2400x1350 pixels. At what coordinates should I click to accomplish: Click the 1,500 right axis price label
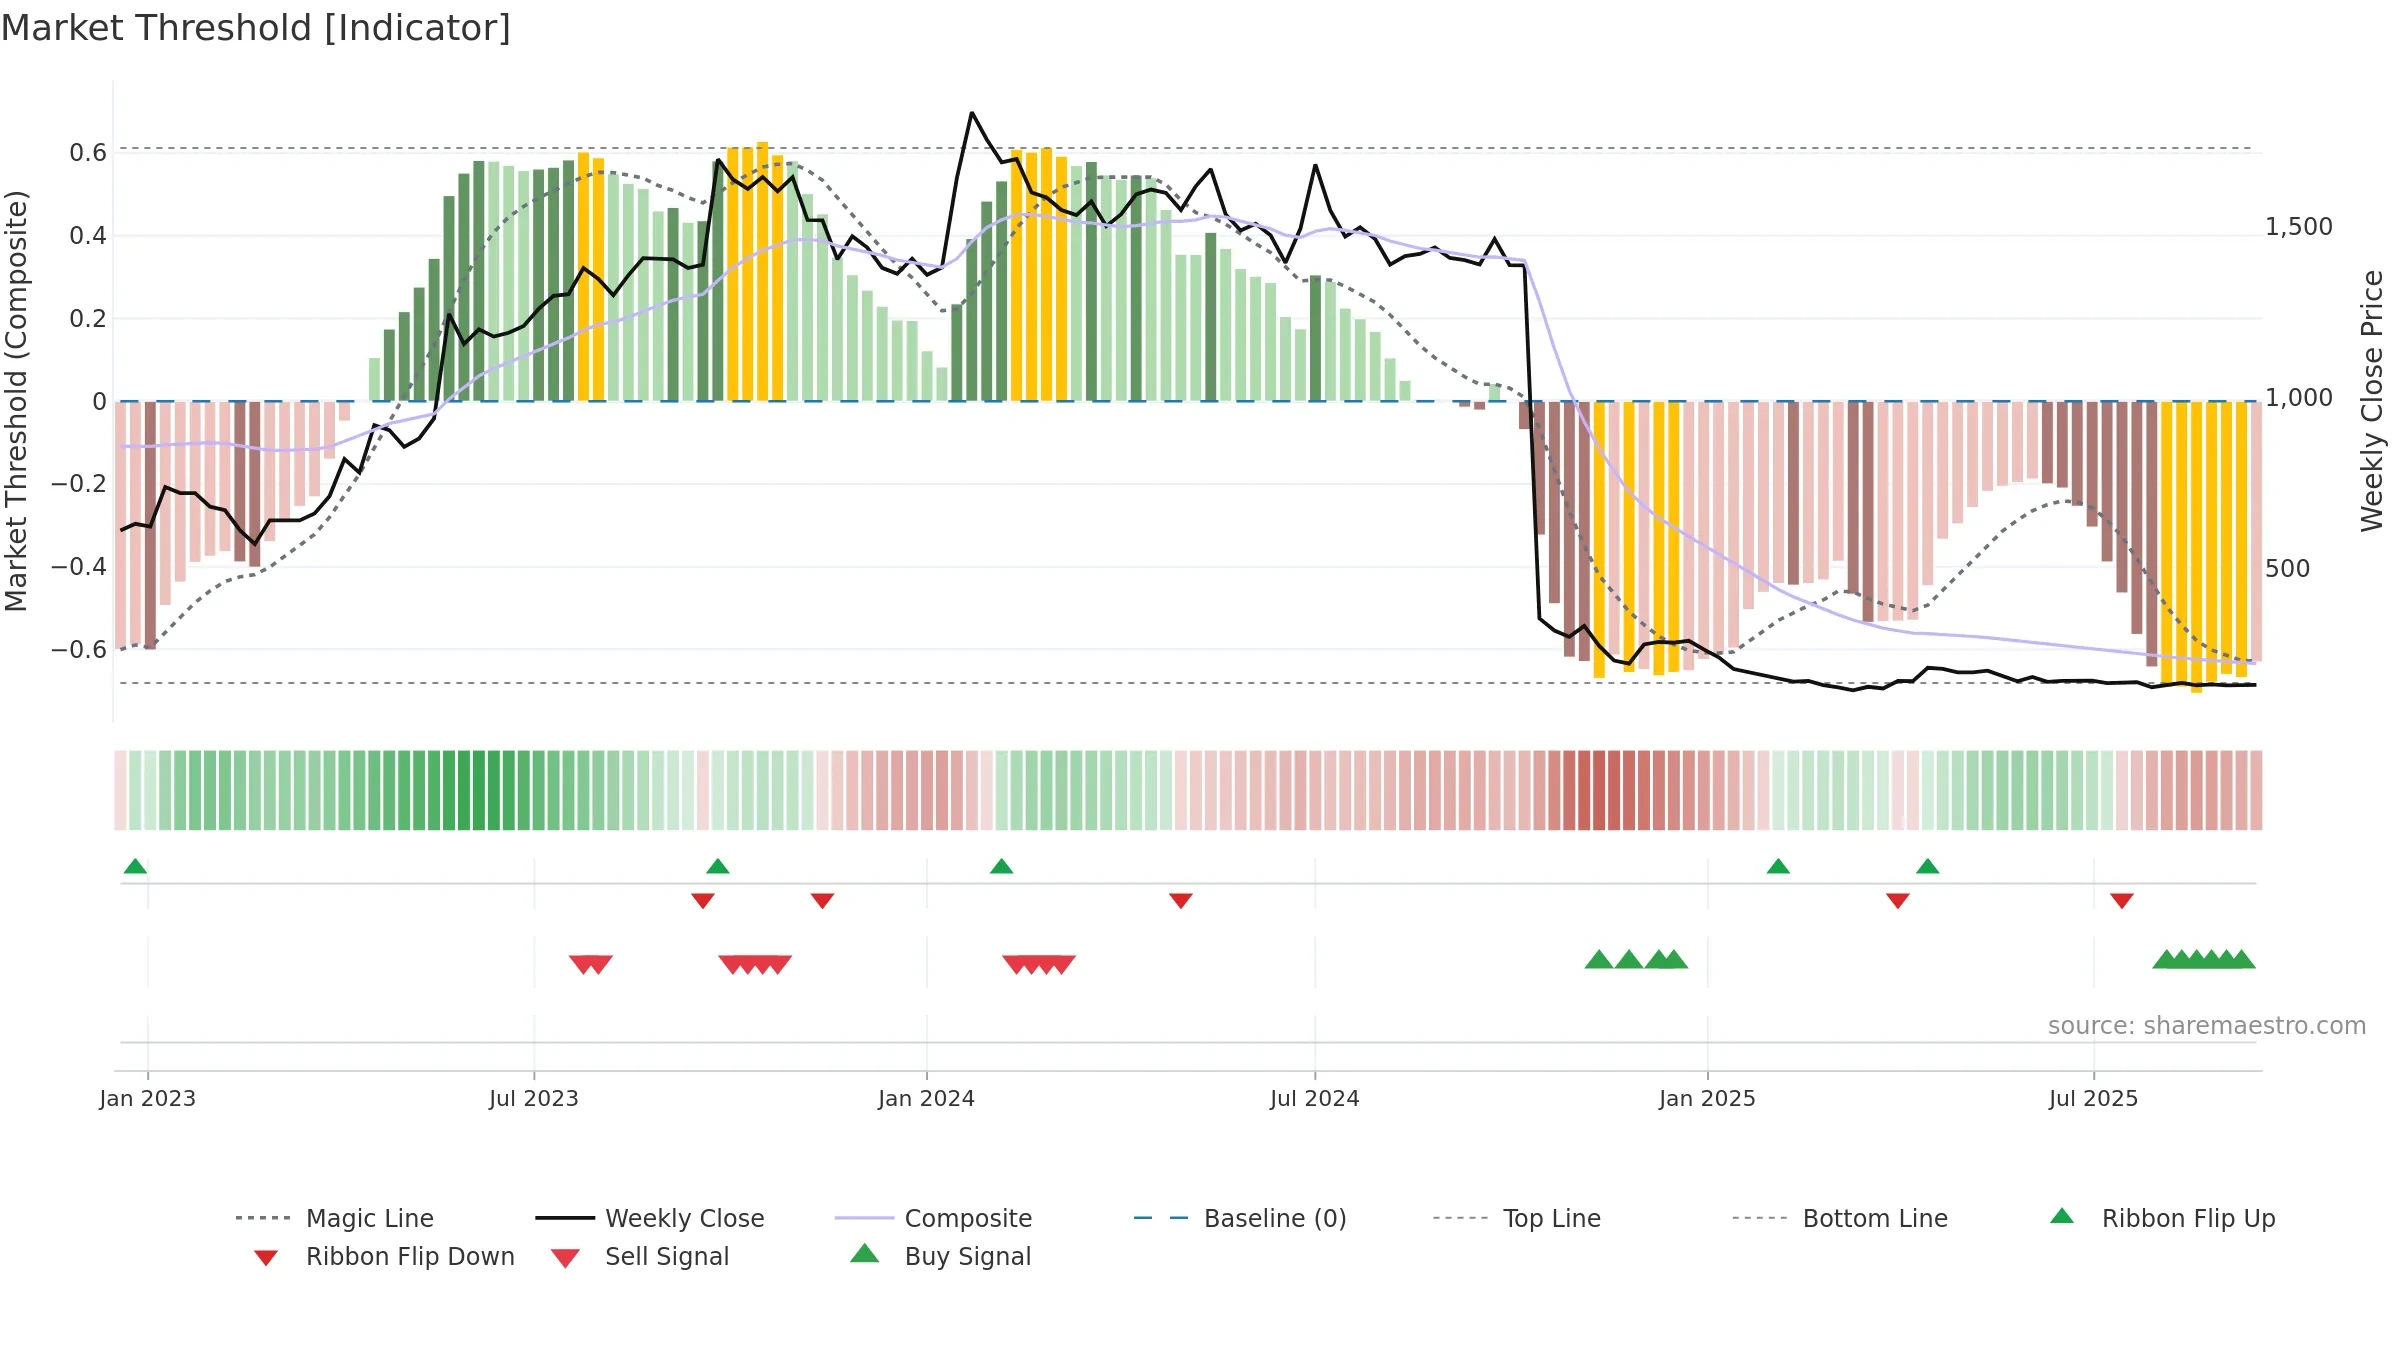pos(2299,227)
